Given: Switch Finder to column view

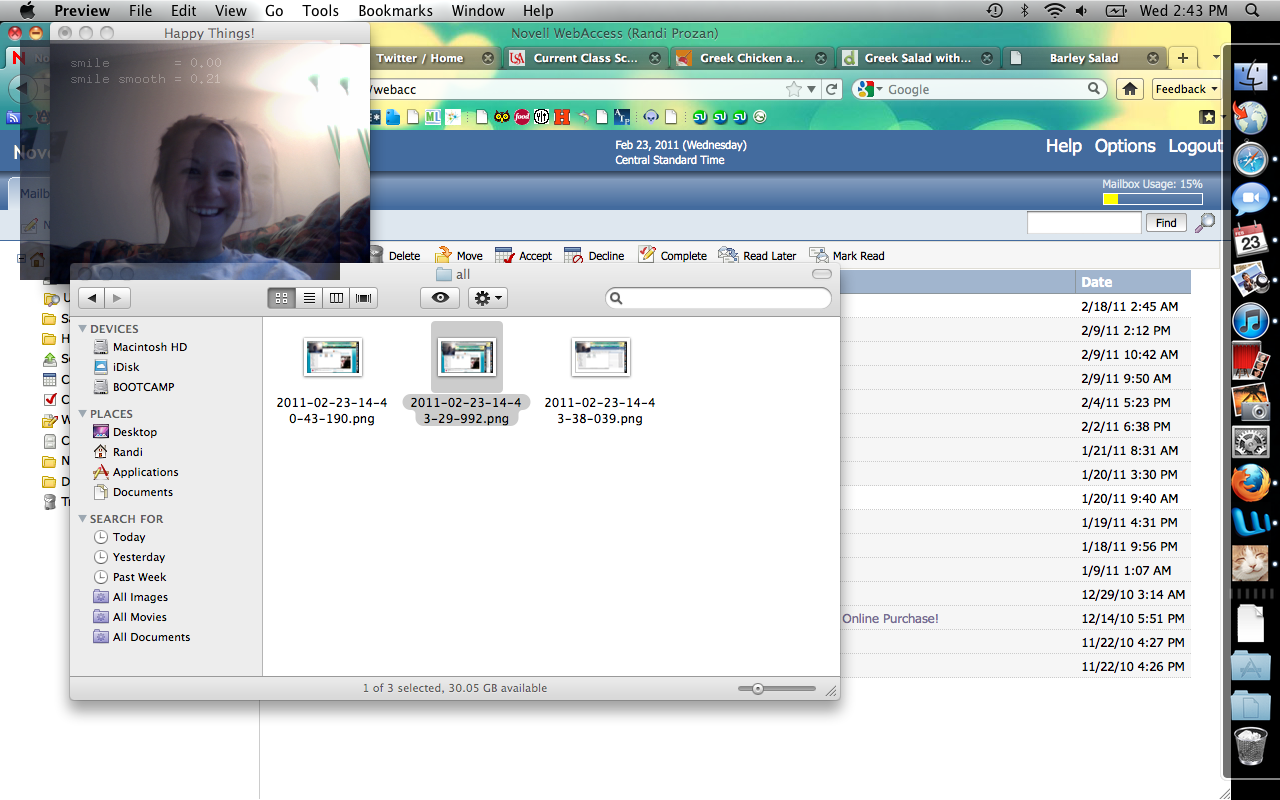Looking at the screenshot, I should coord(337,298).
